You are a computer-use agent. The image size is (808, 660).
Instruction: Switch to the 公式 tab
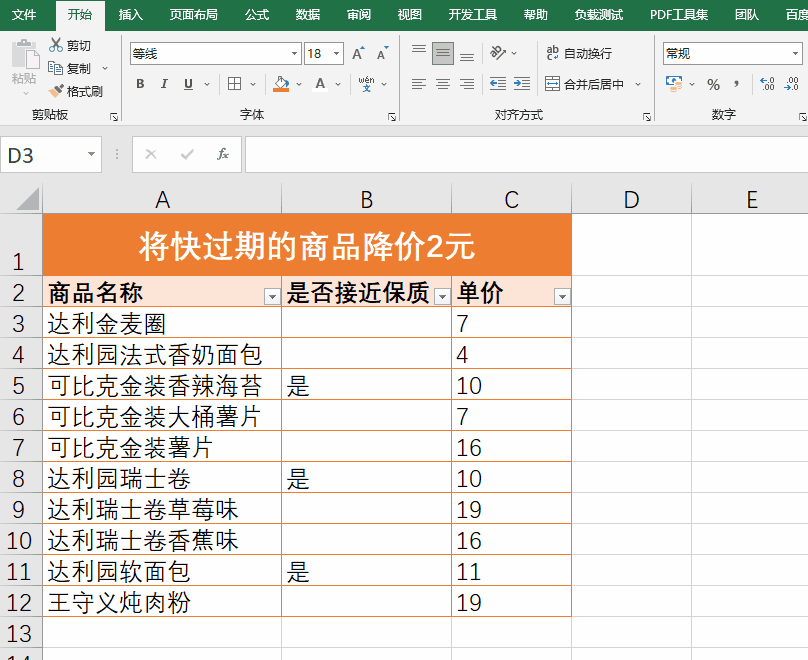257,14
